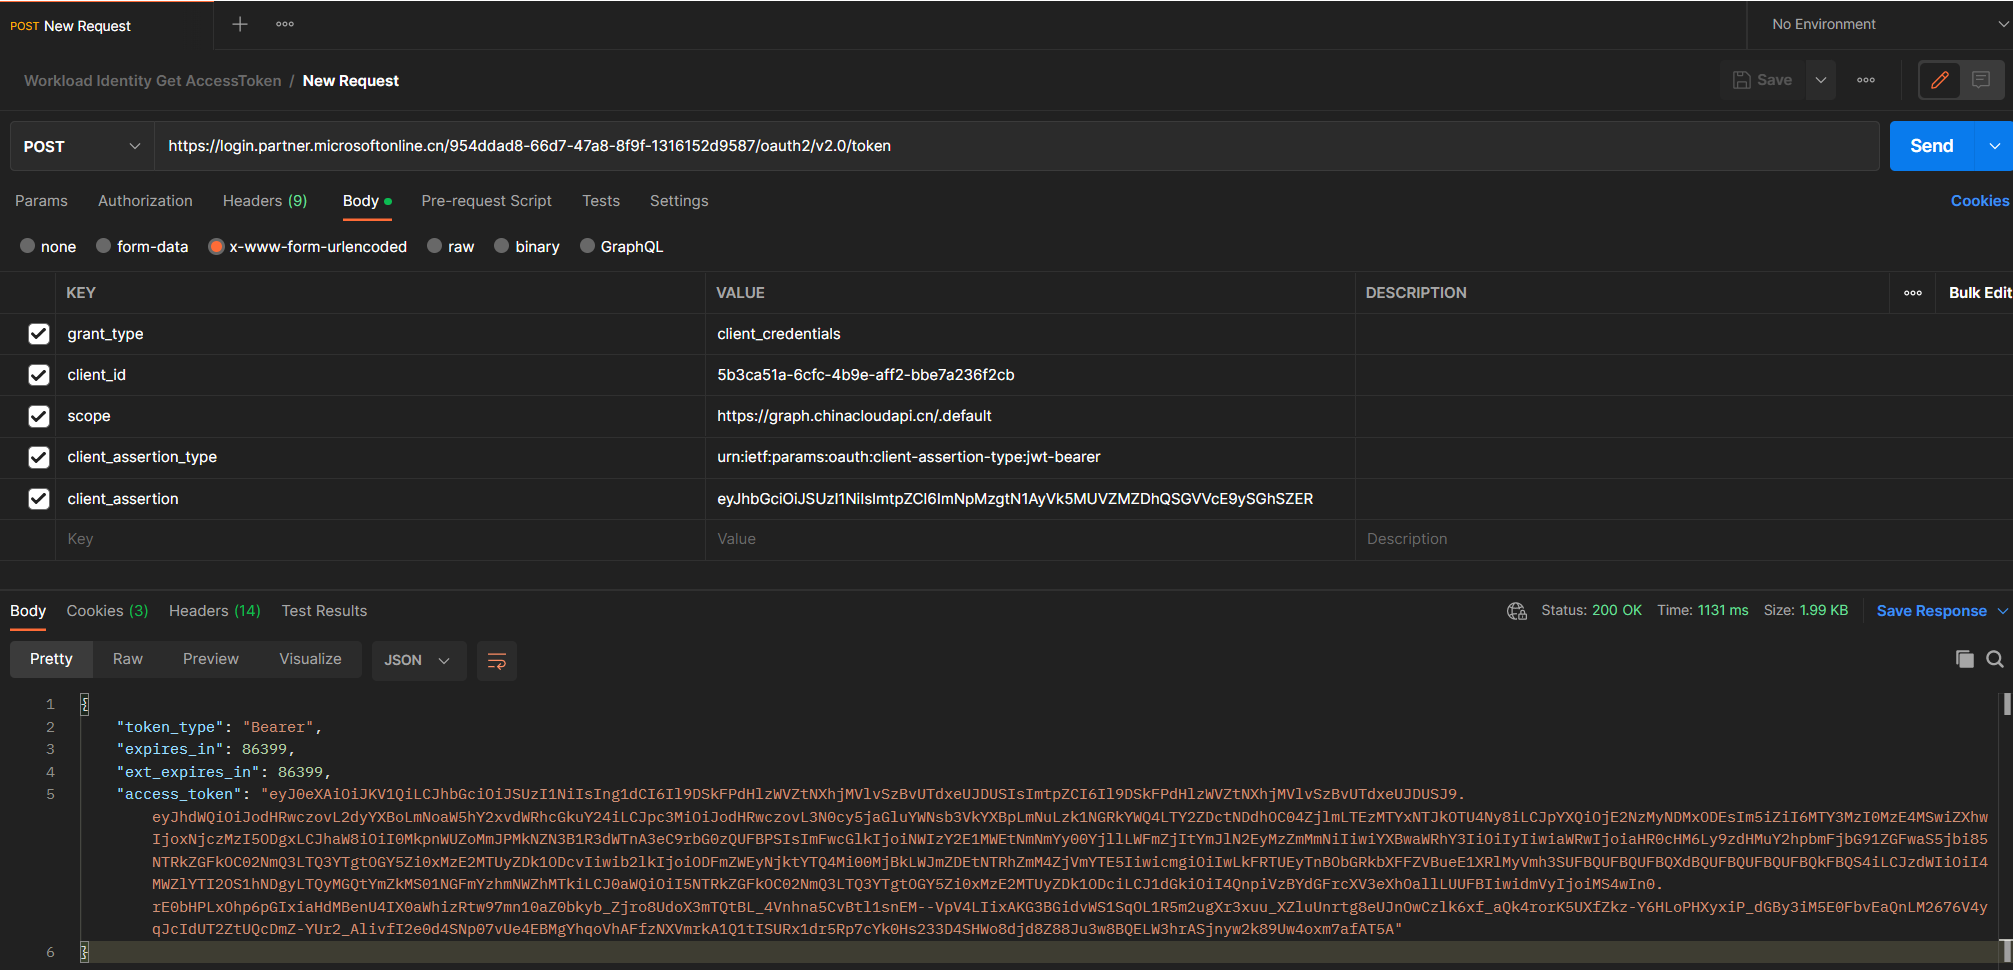Search the response with magnifier icon

pyautogui.click(x=1994, y=659)
